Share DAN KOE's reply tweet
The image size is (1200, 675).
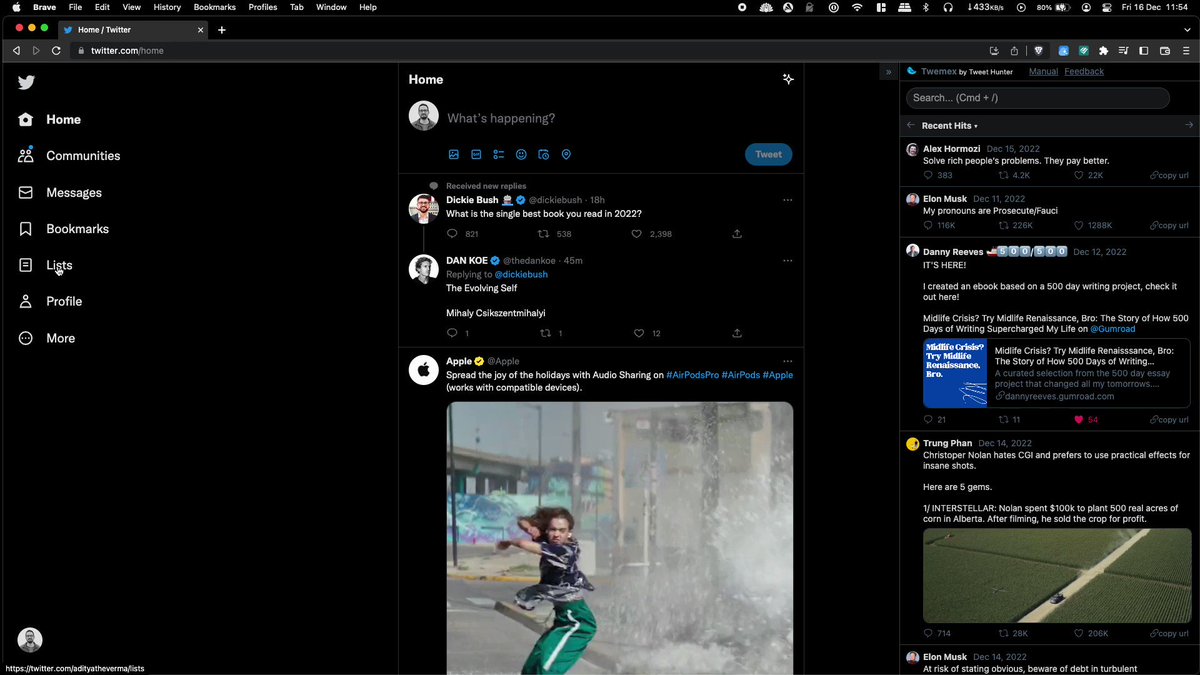(737, 333)
